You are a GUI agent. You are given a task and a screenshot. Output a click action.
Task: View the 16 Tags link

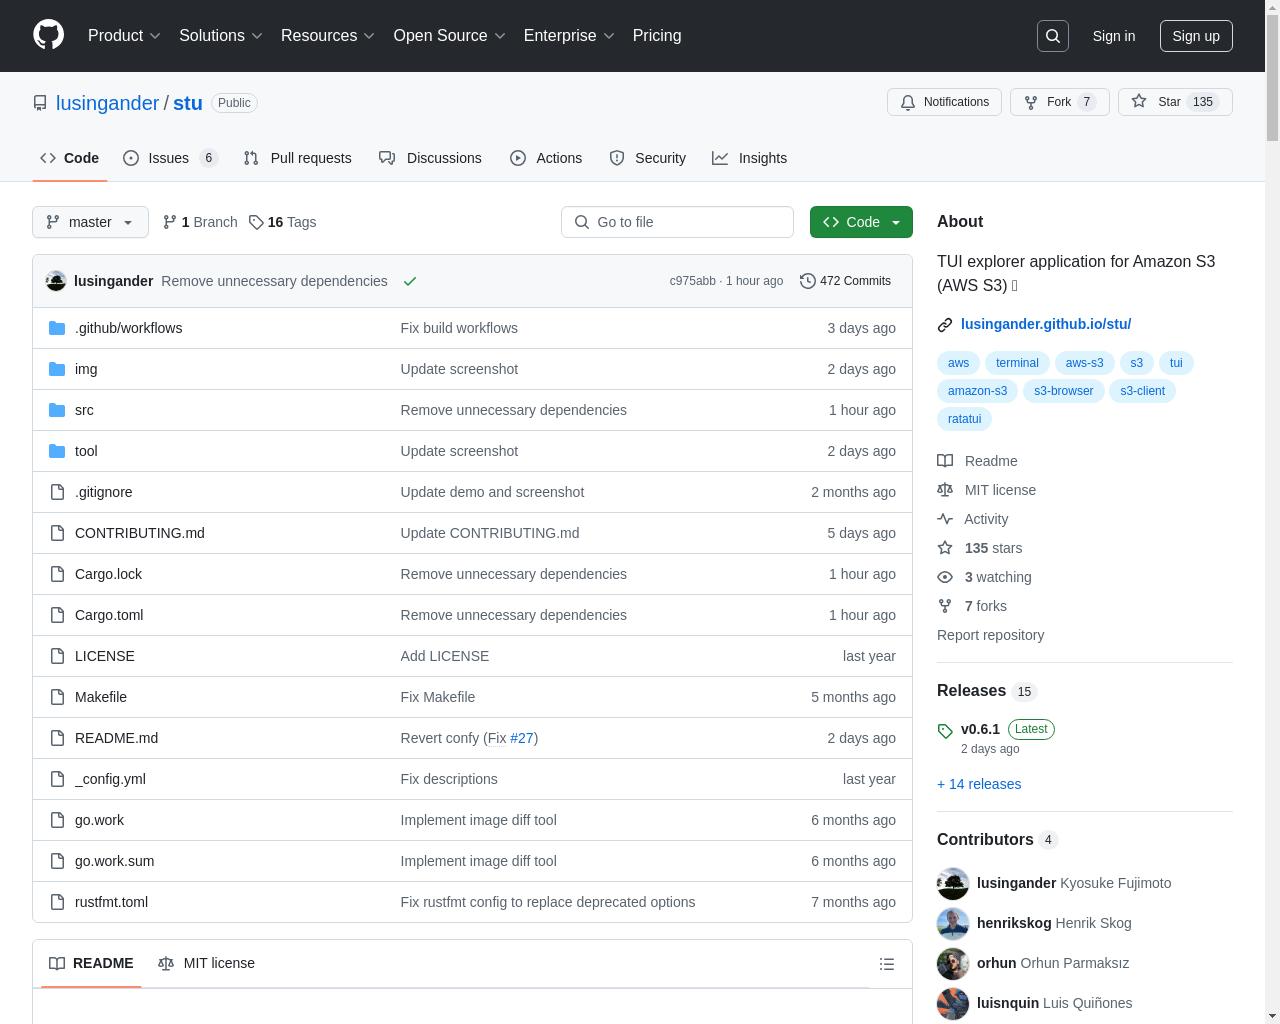pyautogui.click(x=283, y=222)
